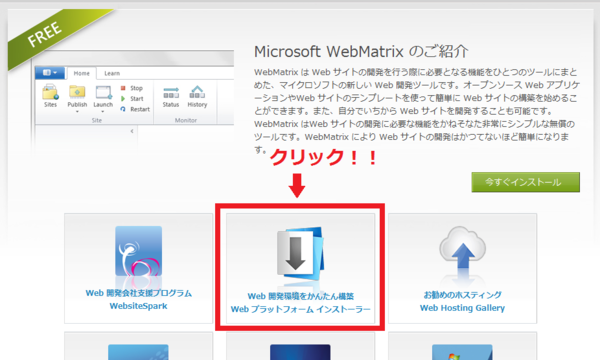Open the blue application menu dropdown
This screenshot has height=360, width=600.
click(50, 73)
